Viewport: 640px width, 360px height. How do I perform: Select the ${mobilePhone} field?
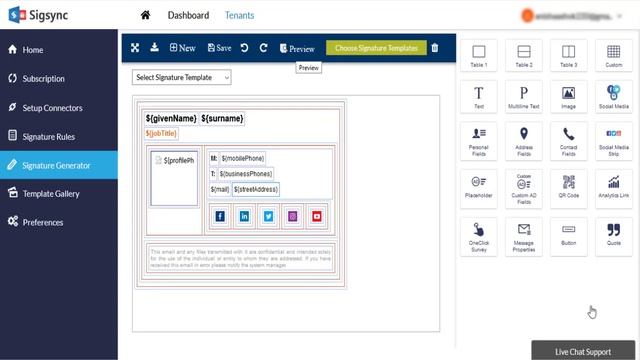[x=243, y=158]
